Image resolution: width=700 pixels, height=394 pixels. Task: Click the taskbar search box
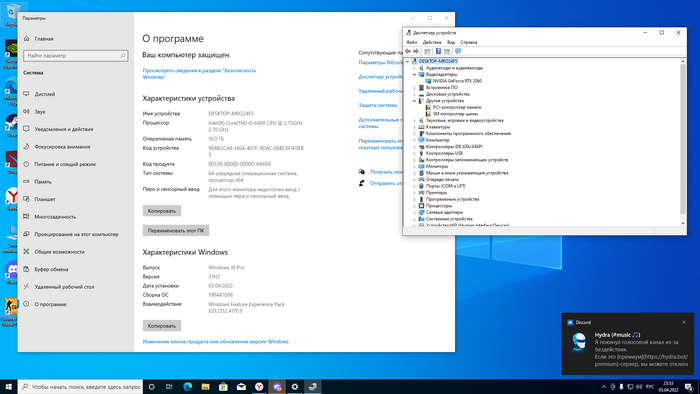tap(80, 387)
